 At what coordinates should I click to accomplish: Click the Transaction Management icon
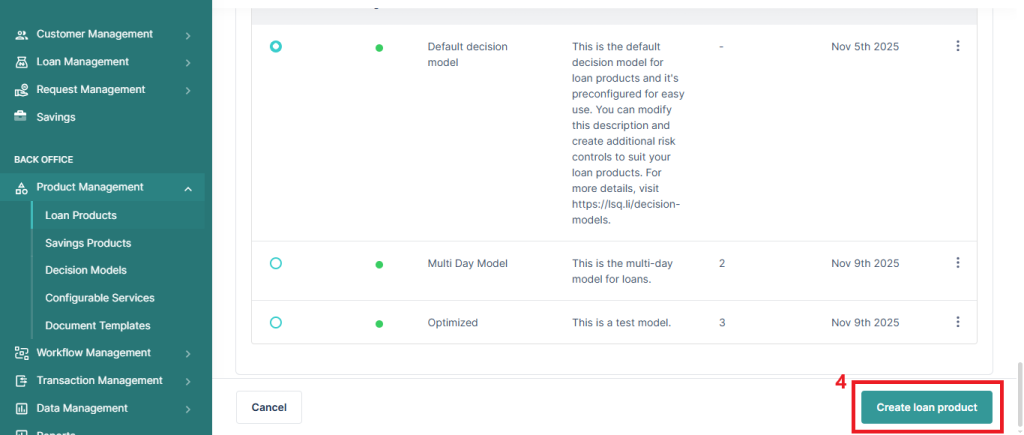pyautogui.click(x=21, y=381)
